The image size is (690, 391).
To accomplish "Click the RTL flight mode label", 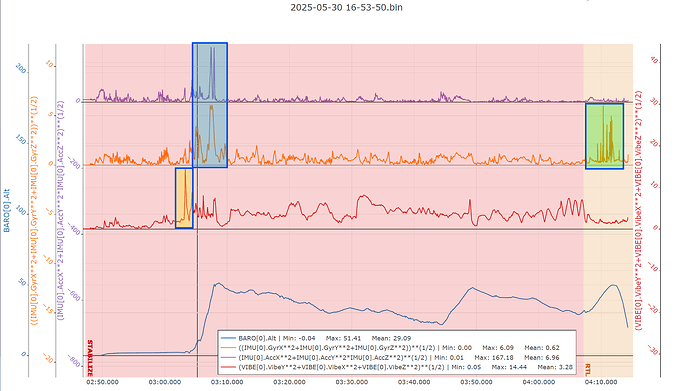I will [588, 369].
